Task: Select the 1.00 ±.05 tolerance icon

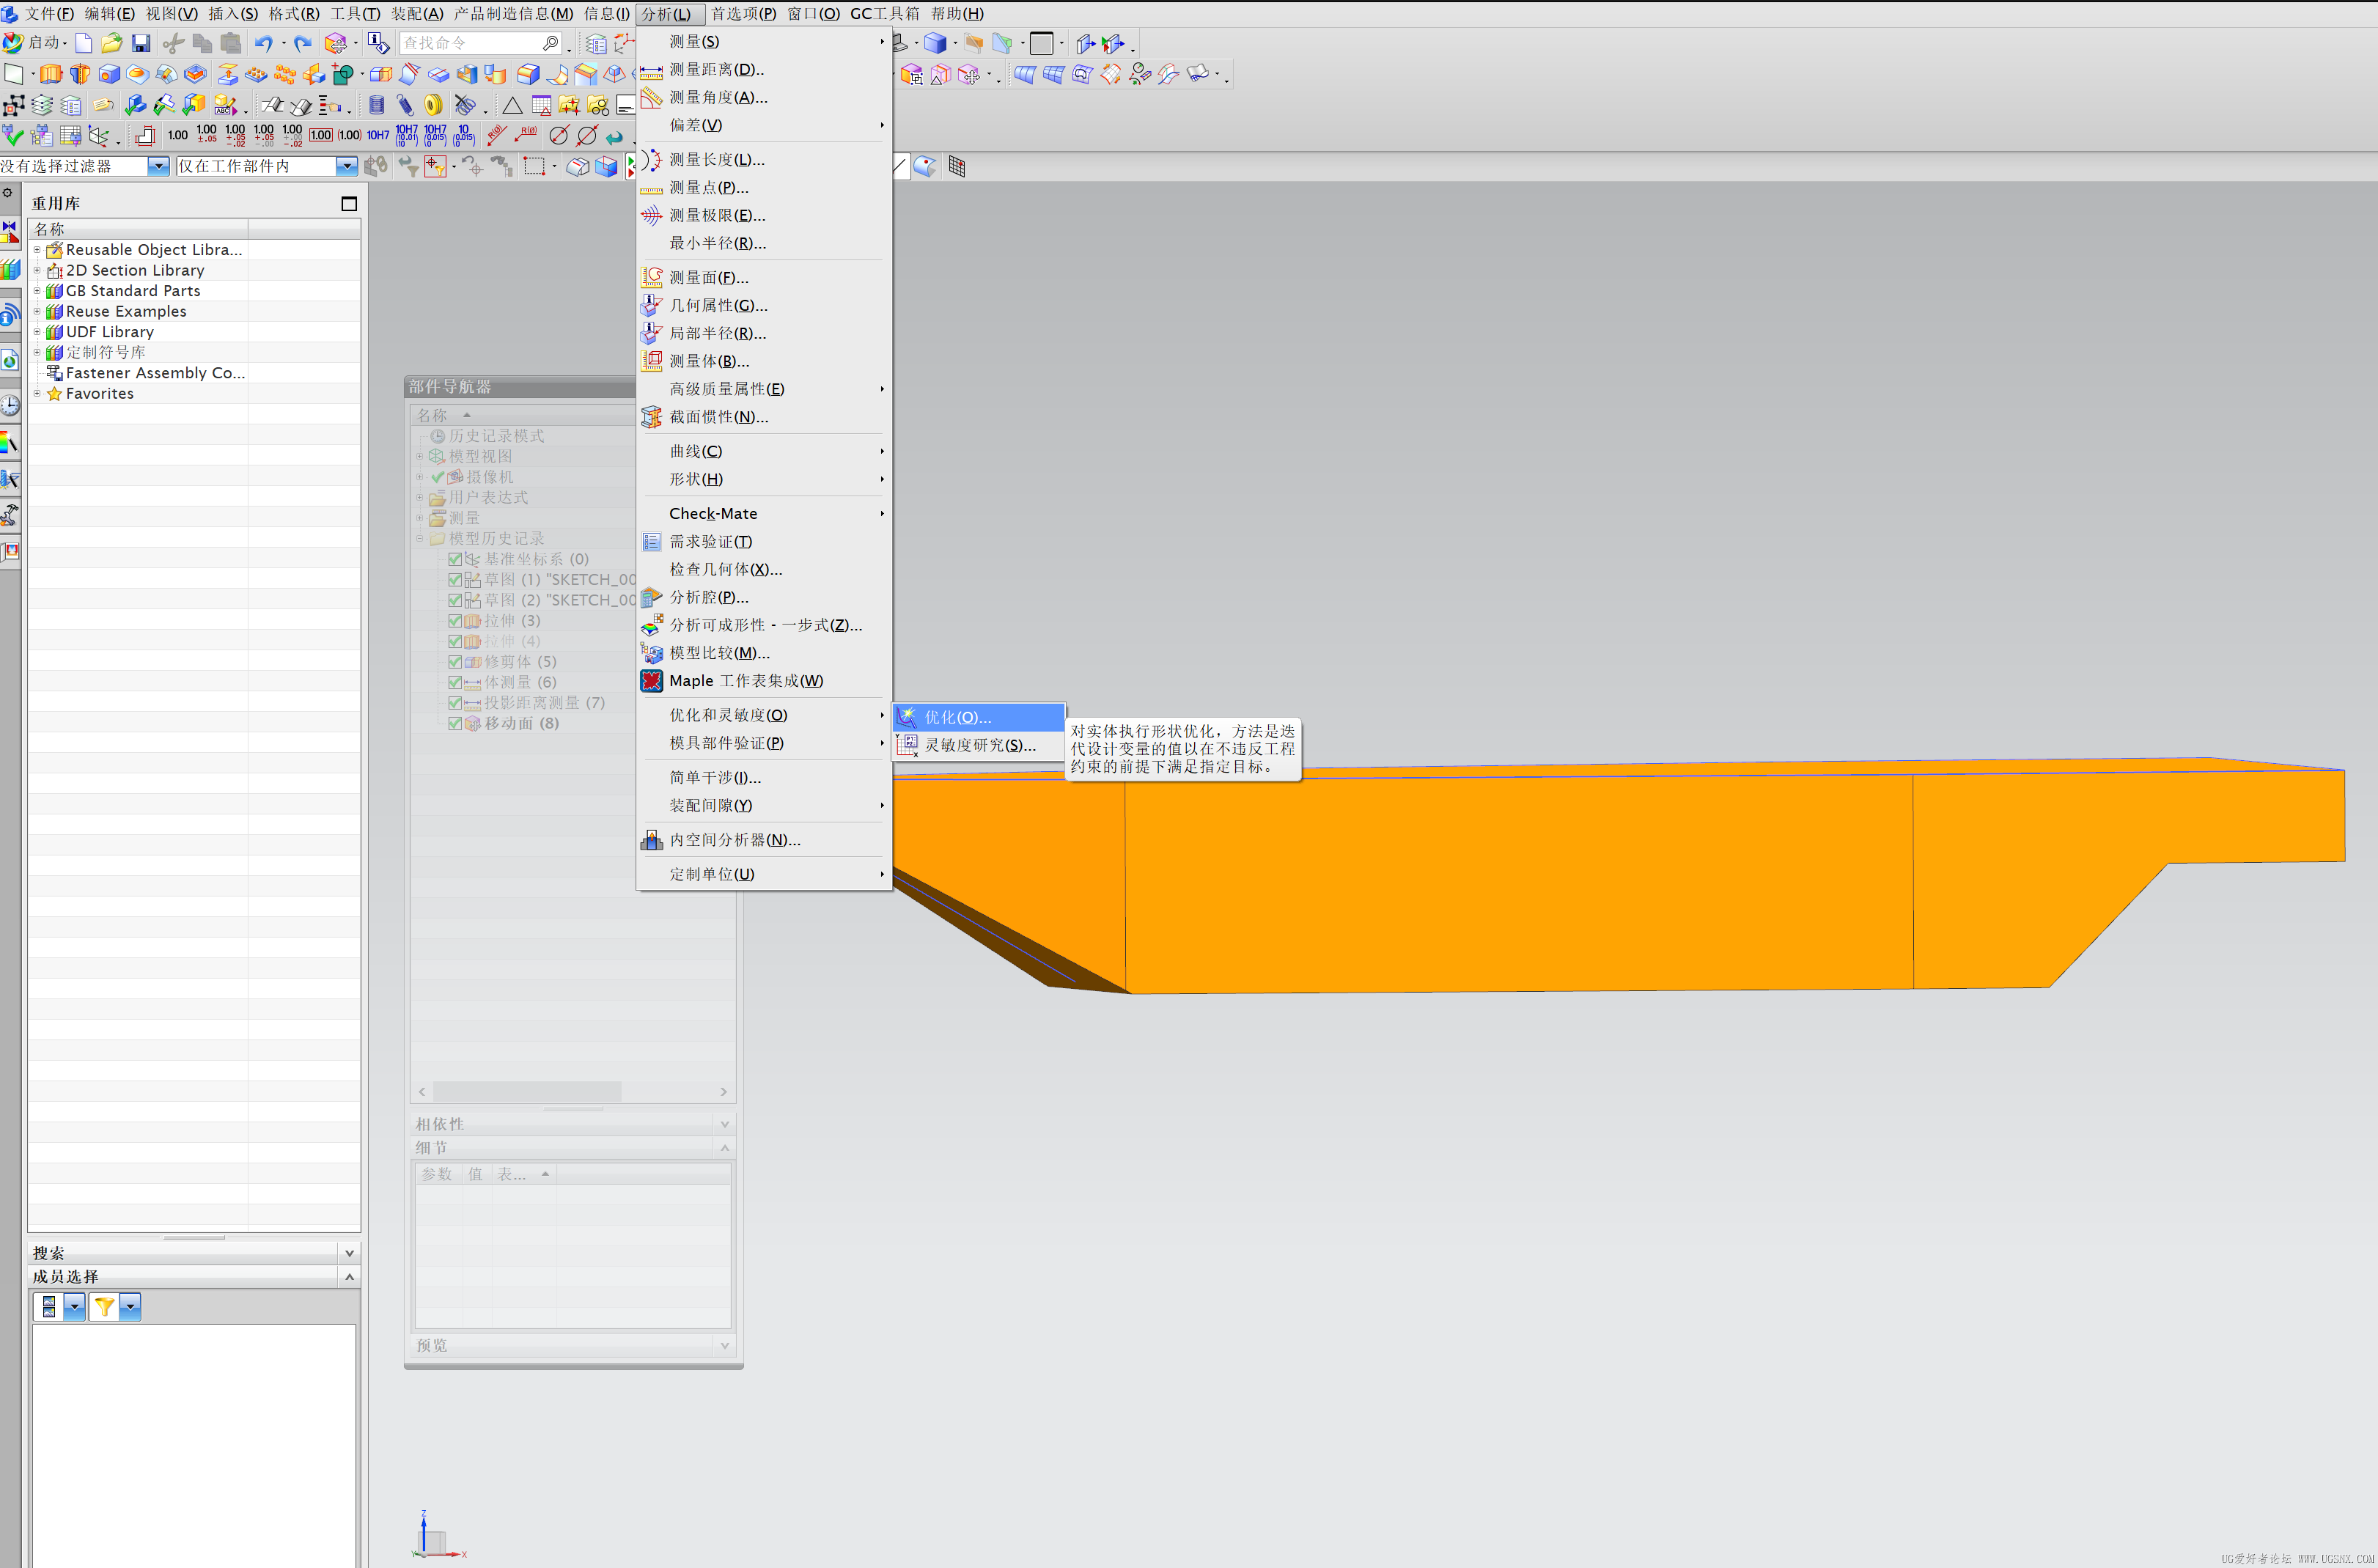Action: pyautogui.click(x=207, y=135)
